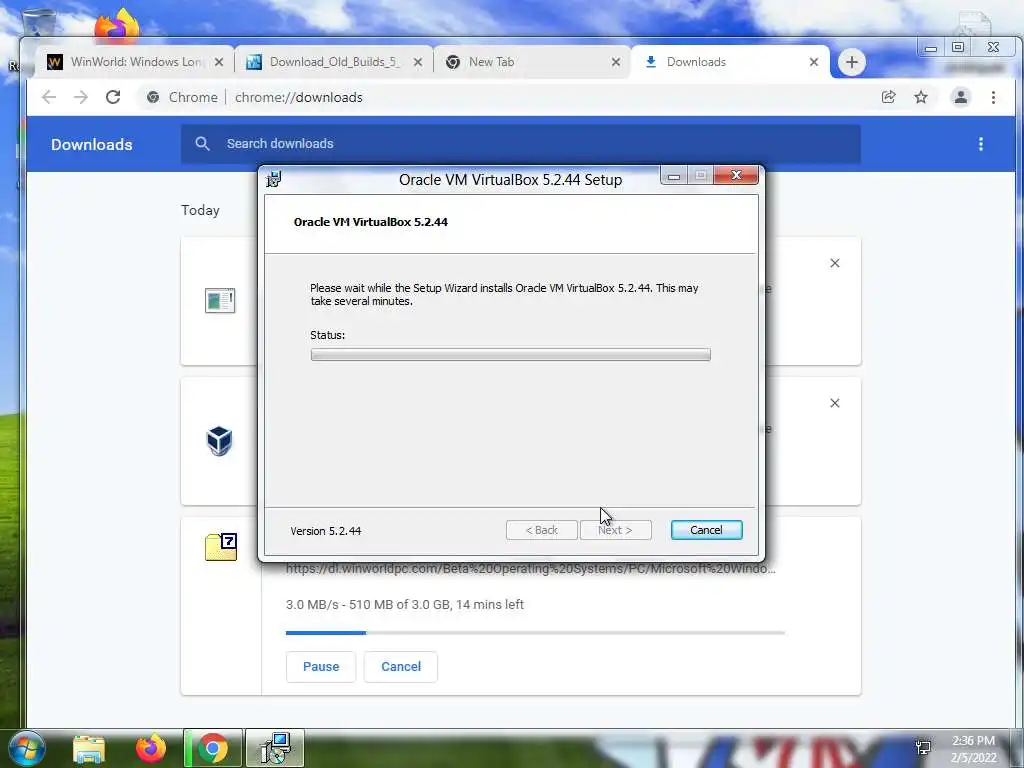
Task: Cancel the VirtualBox installation
Action: click(707, 530)
